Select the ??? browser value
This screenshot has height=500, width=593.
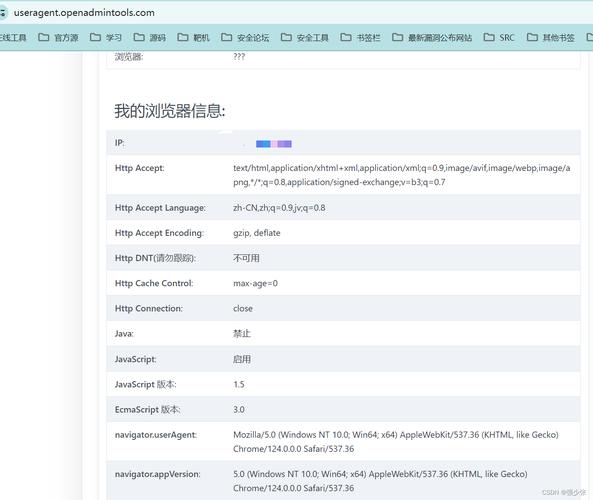(x=239, y=57)
